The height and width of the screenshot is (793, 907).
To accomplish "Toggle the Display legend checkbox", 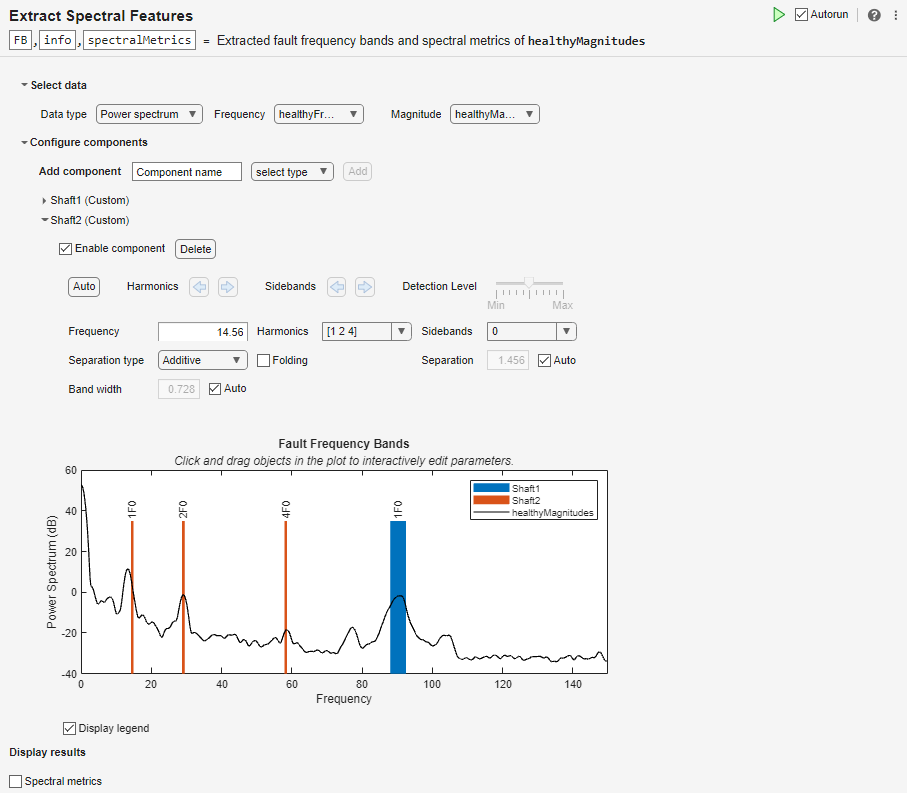I will (69, 728).
